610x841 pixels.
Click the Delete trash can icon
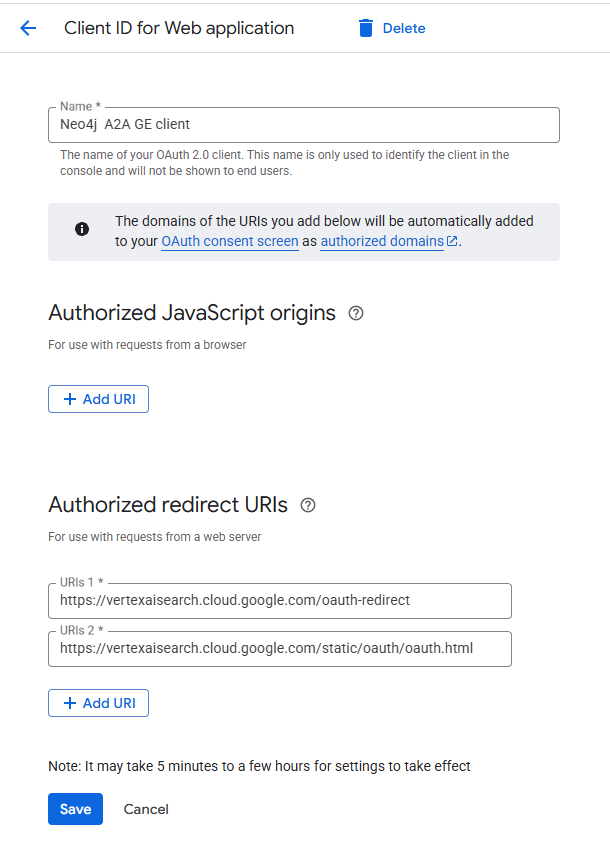point(366,28)
